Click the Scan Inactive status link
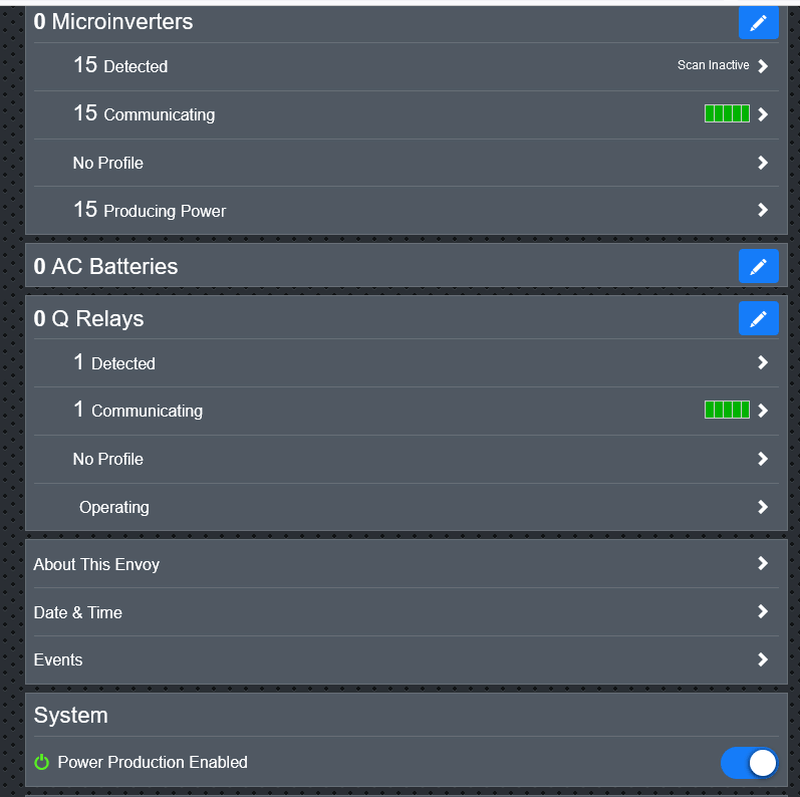The width and height of the screenshot is (800, 797). [713, 66]
